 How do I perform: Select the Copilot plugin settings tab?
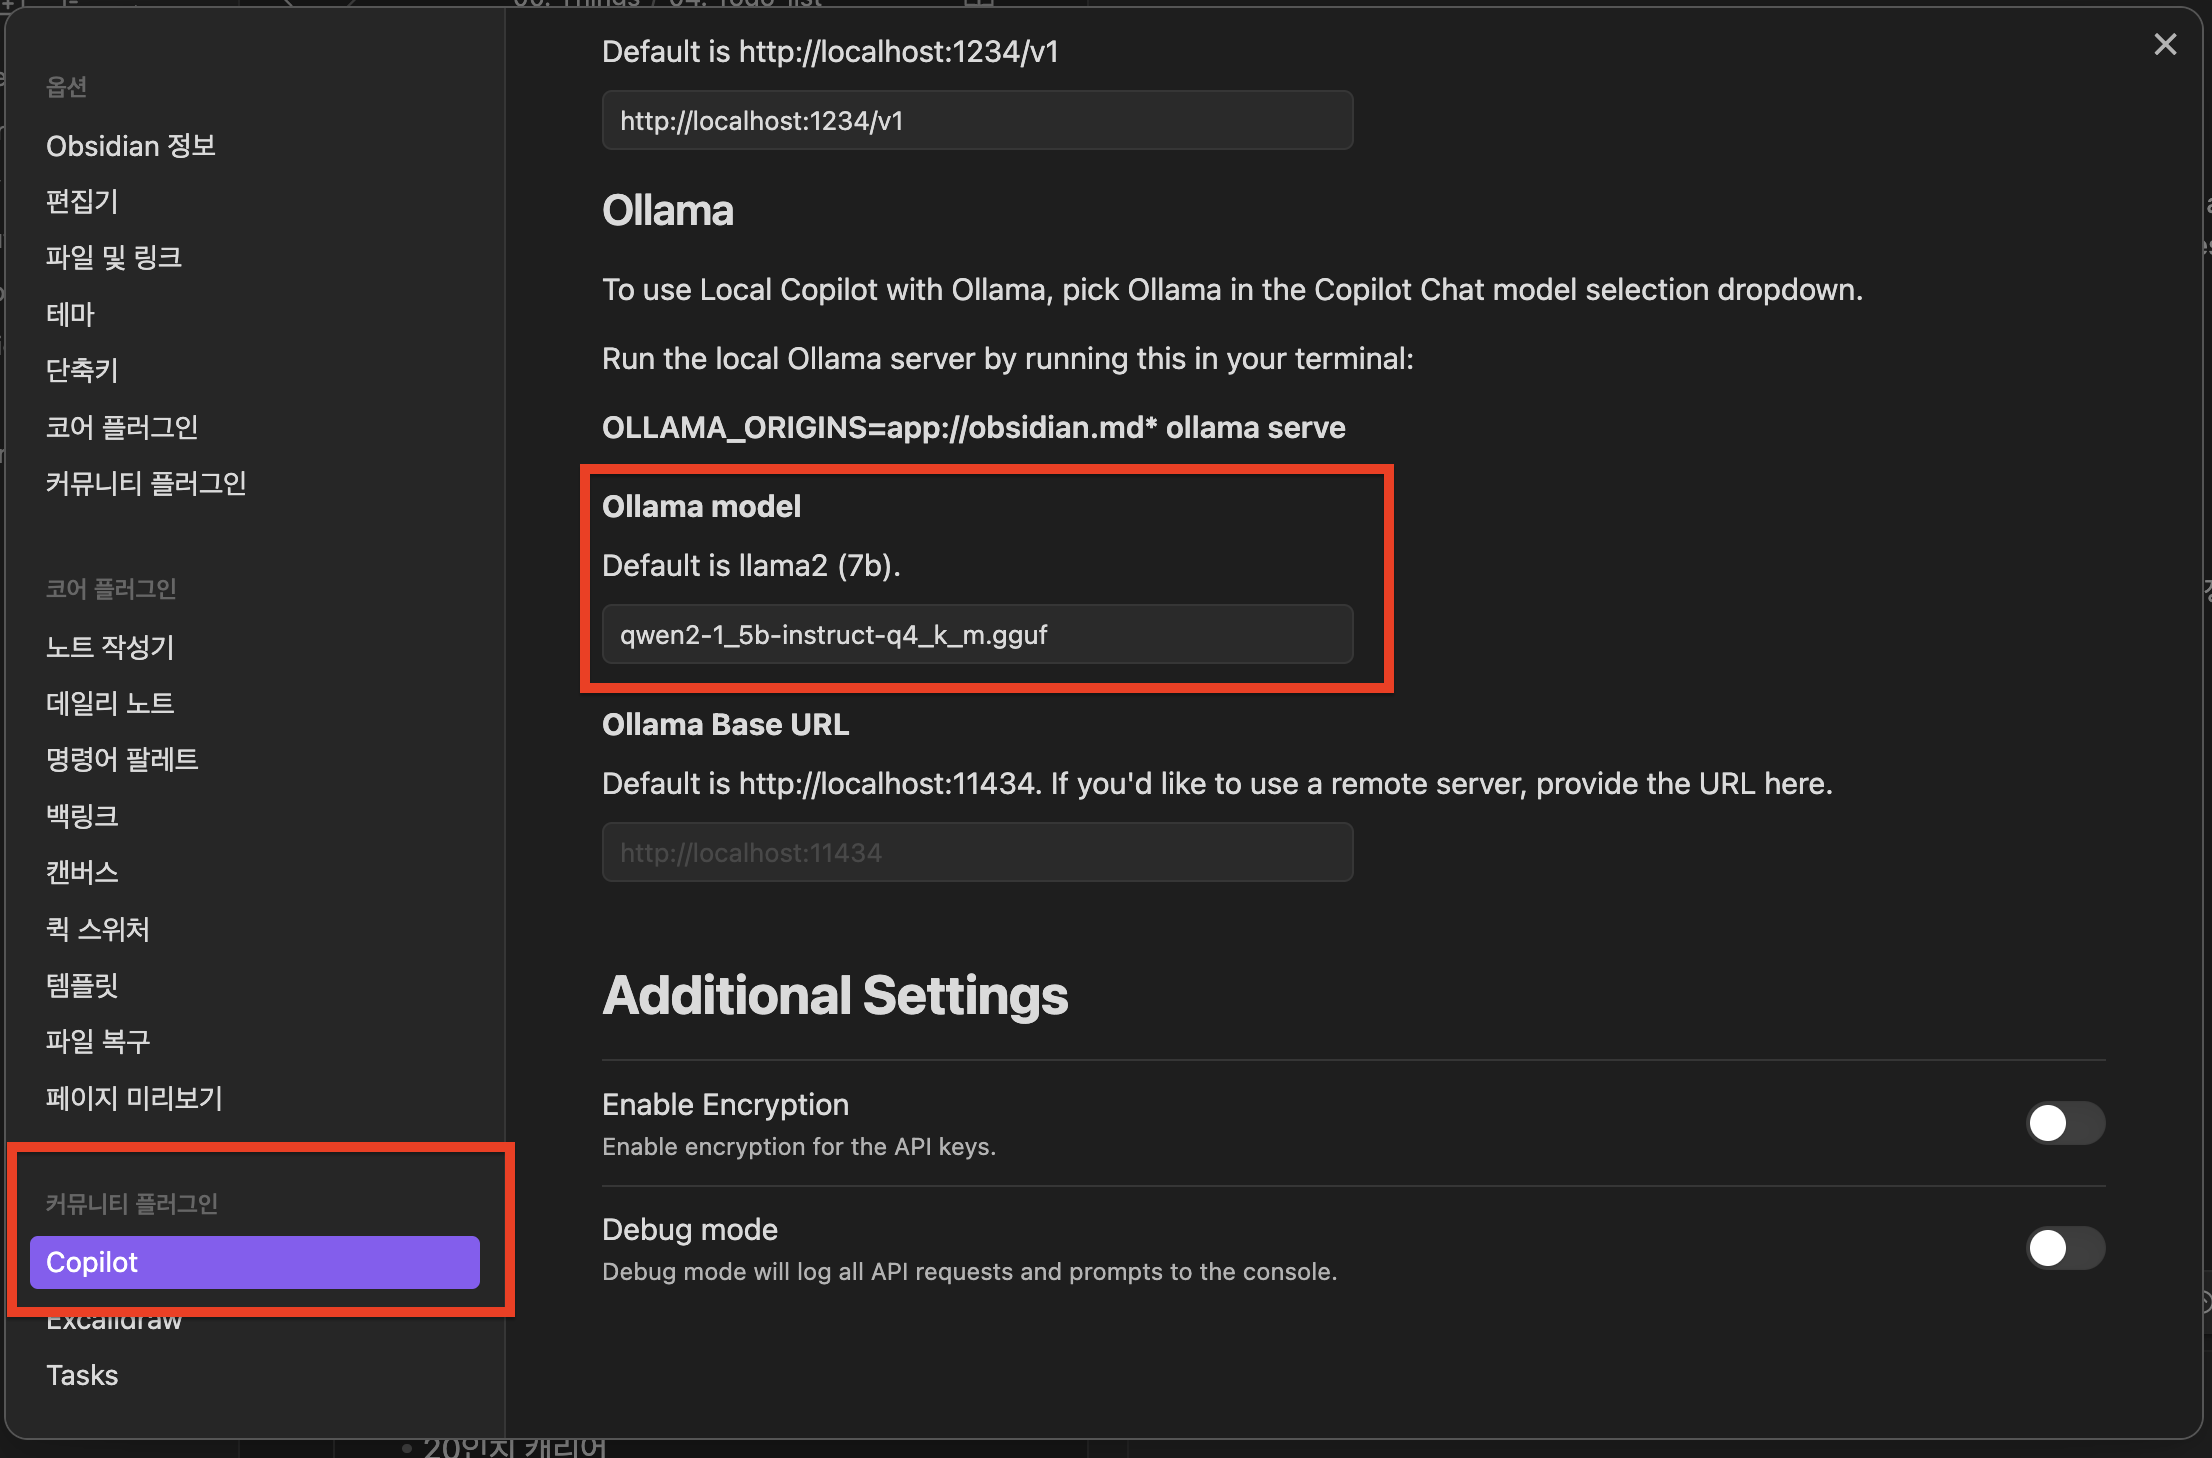[254, 1262]
